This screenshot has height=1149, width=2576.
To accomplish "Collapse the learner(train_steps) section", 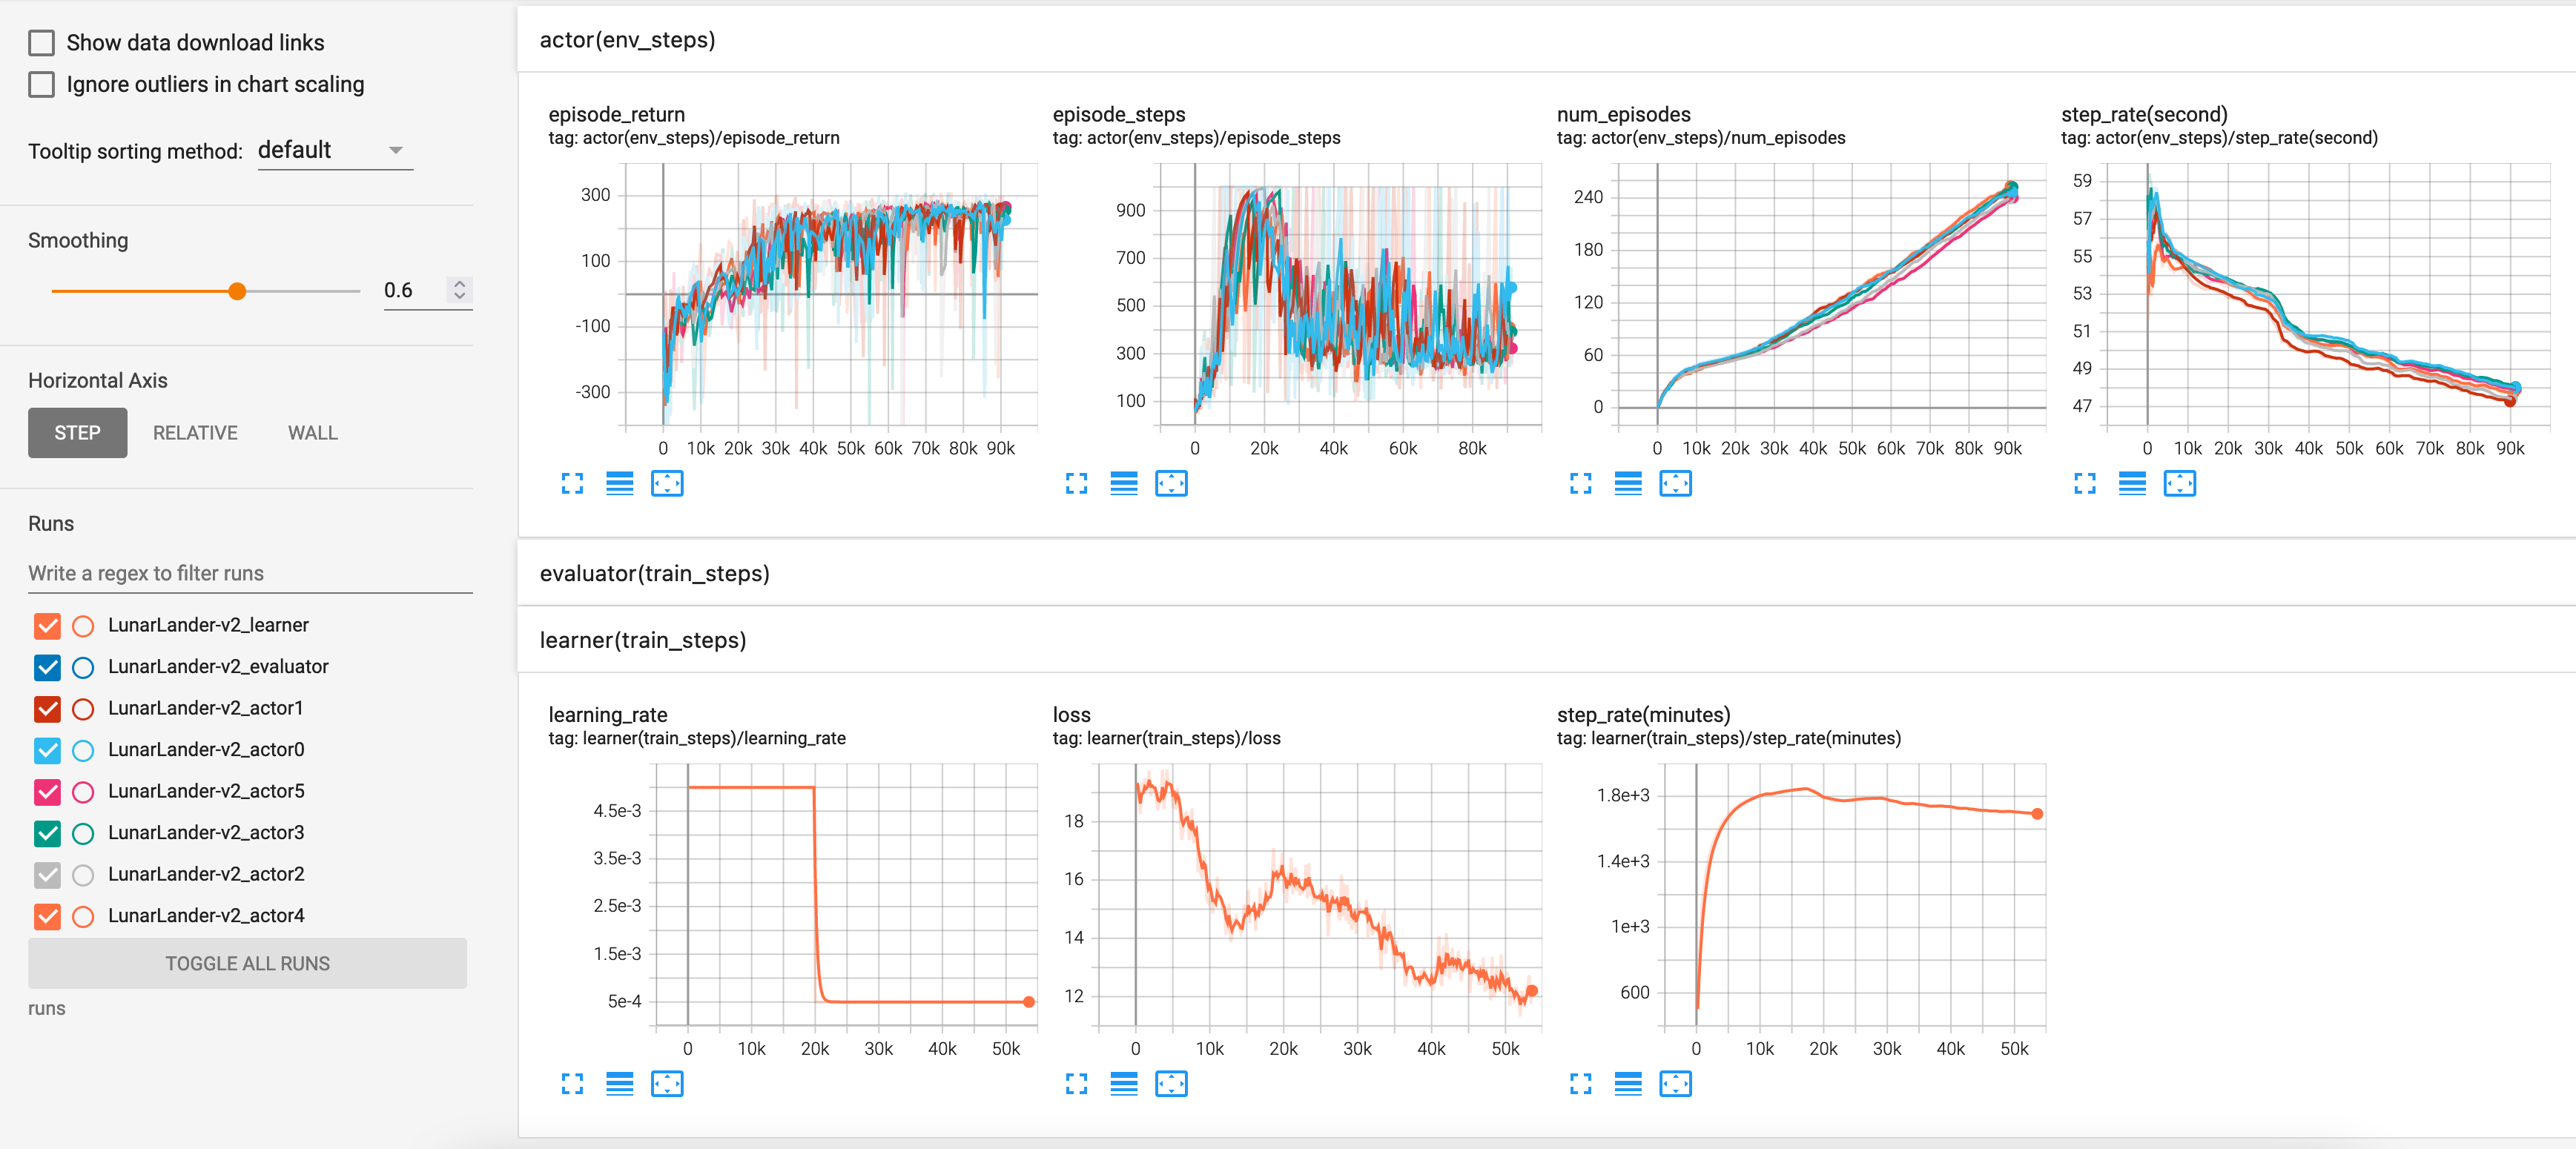I will [x=1546, y=640].
